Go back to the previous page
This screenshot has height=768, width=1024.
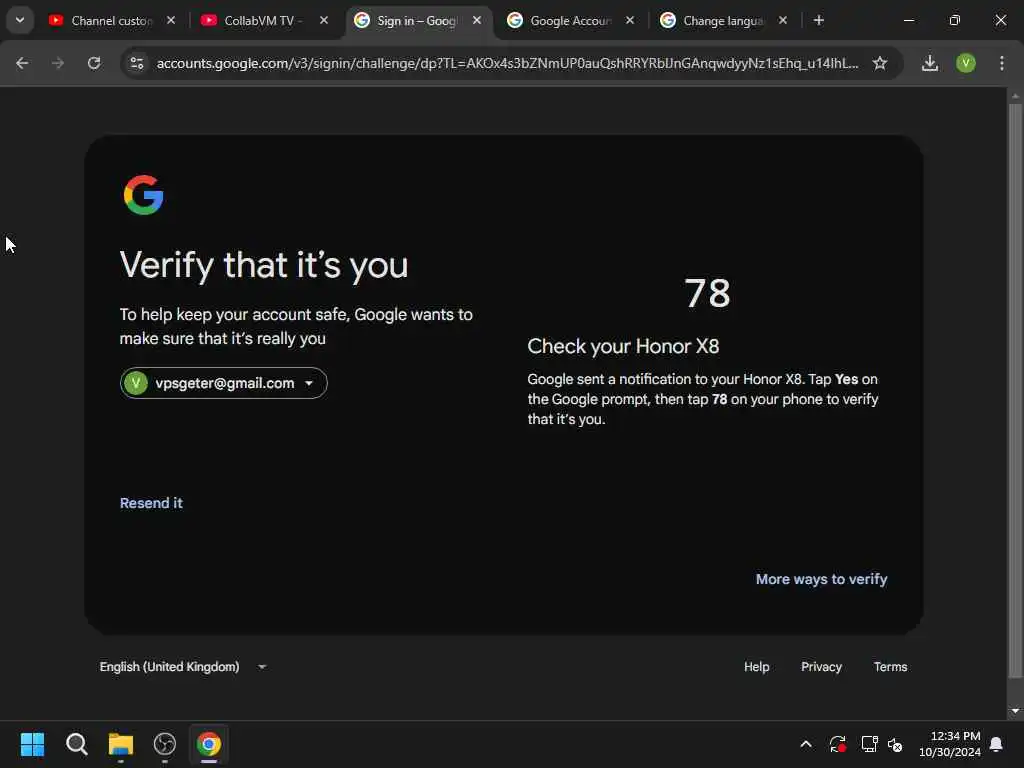click(x=22, y=63)
